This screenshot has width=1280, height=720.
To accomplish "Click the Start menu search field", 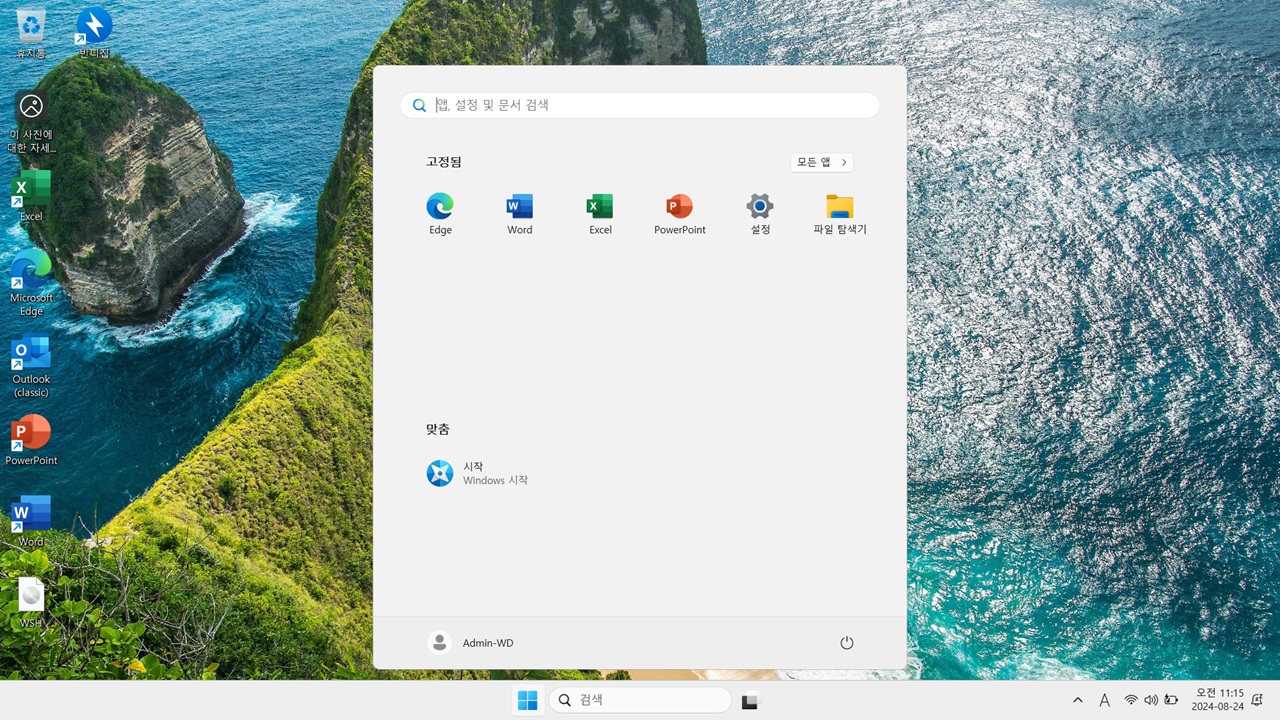I will (x=640, y=105).
